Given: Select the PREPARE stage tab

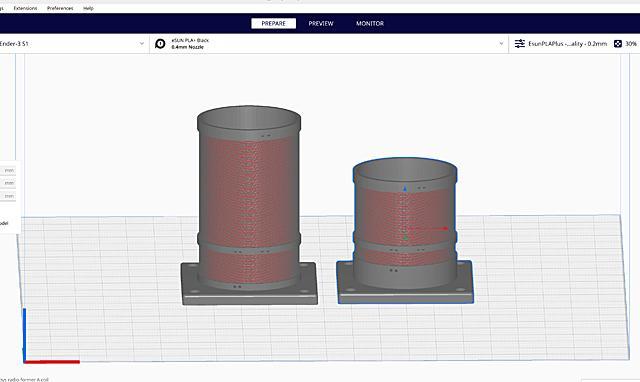Looking at the screenshot, I should coord(273,24).
